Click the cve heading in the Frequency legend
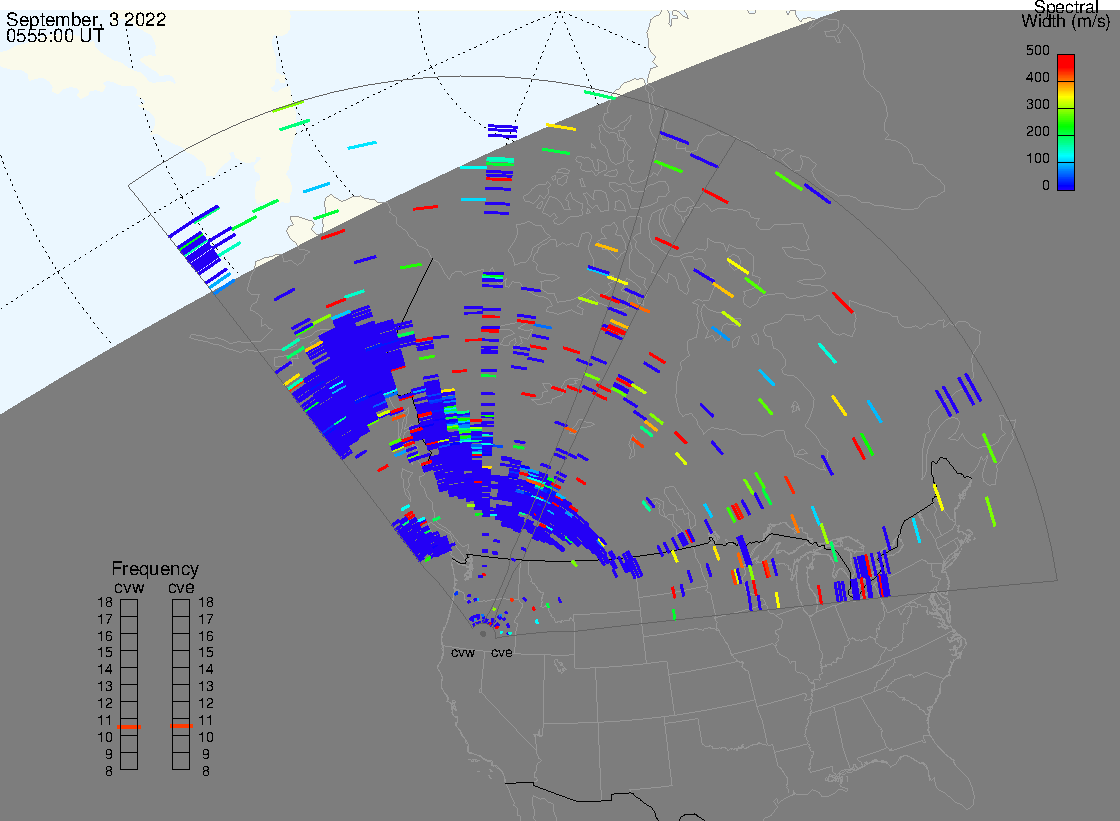Screen dimensions: 1120x821 (181, 587)
